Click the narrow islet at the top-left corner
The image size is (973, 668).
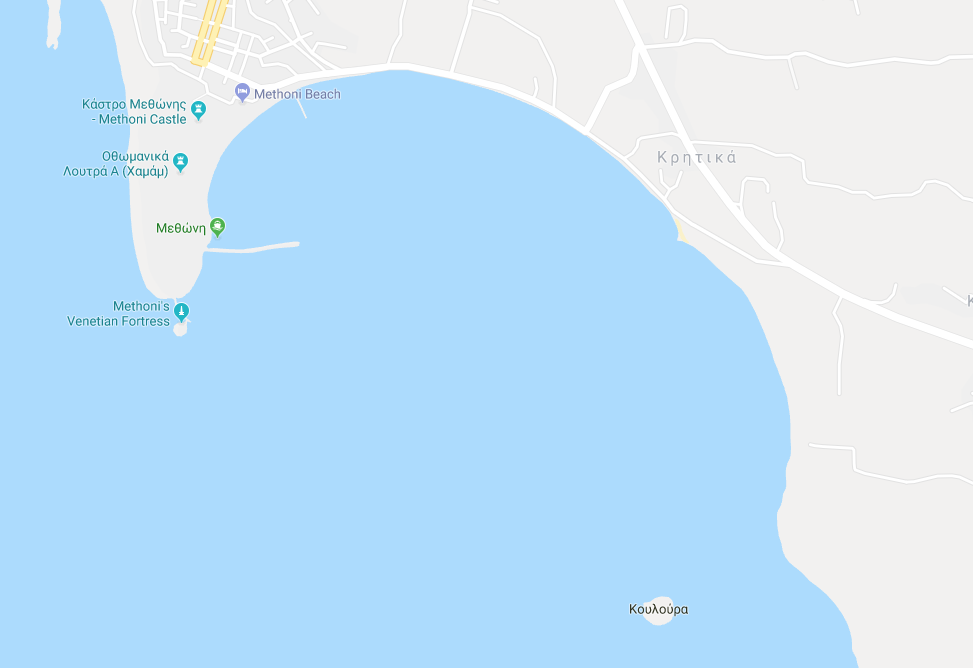click(54, 24)
